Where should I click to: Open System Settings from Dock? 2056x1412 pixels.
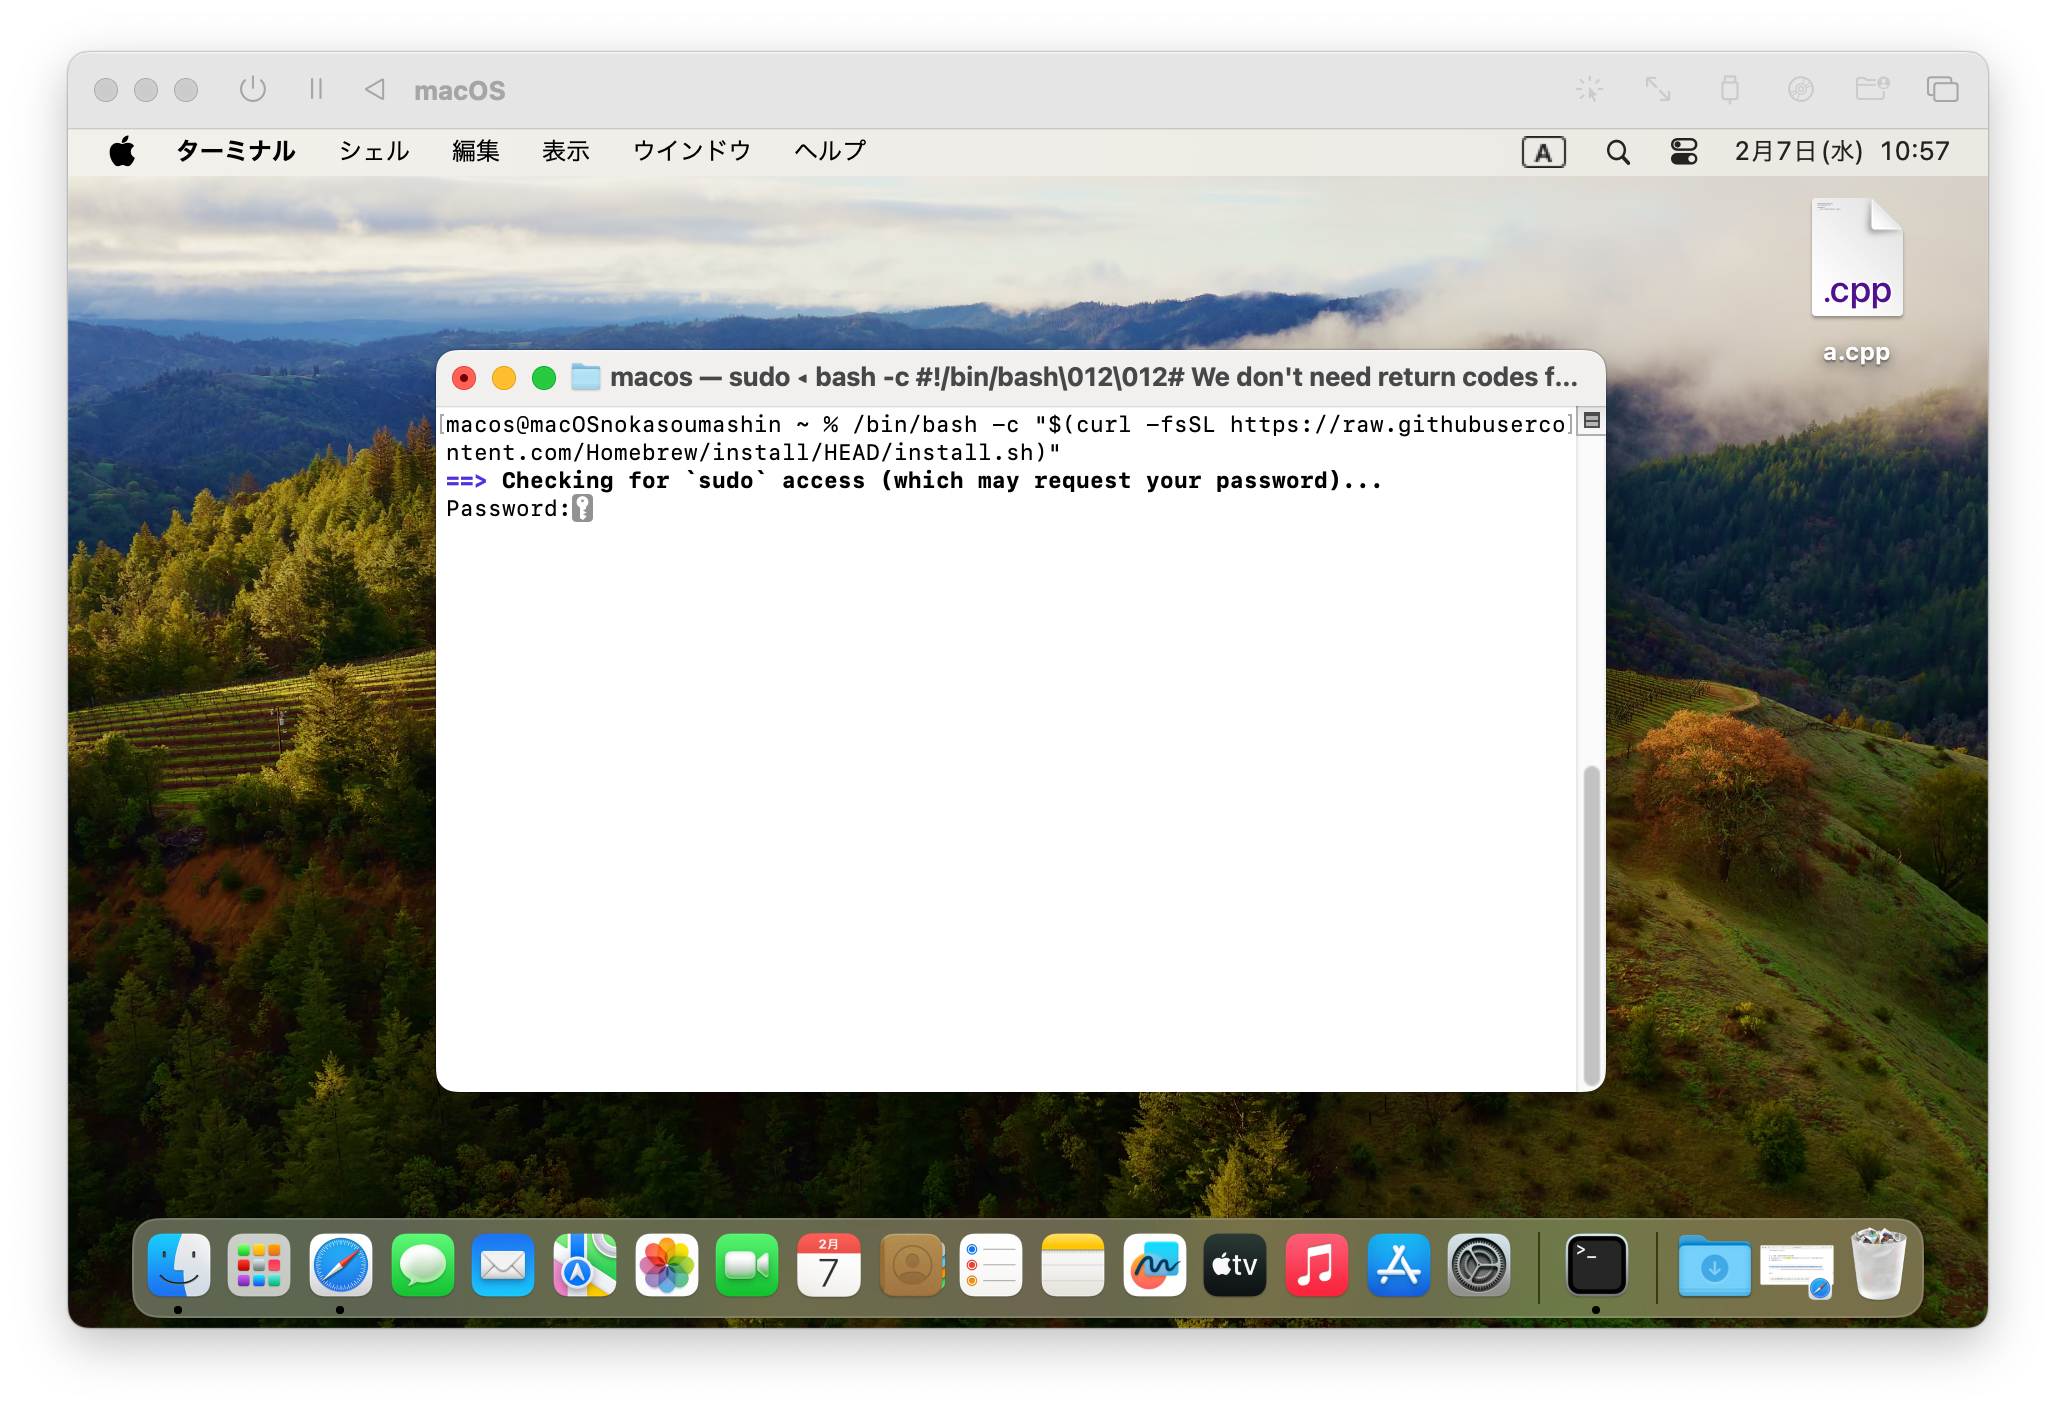tap(1479, 1266)
